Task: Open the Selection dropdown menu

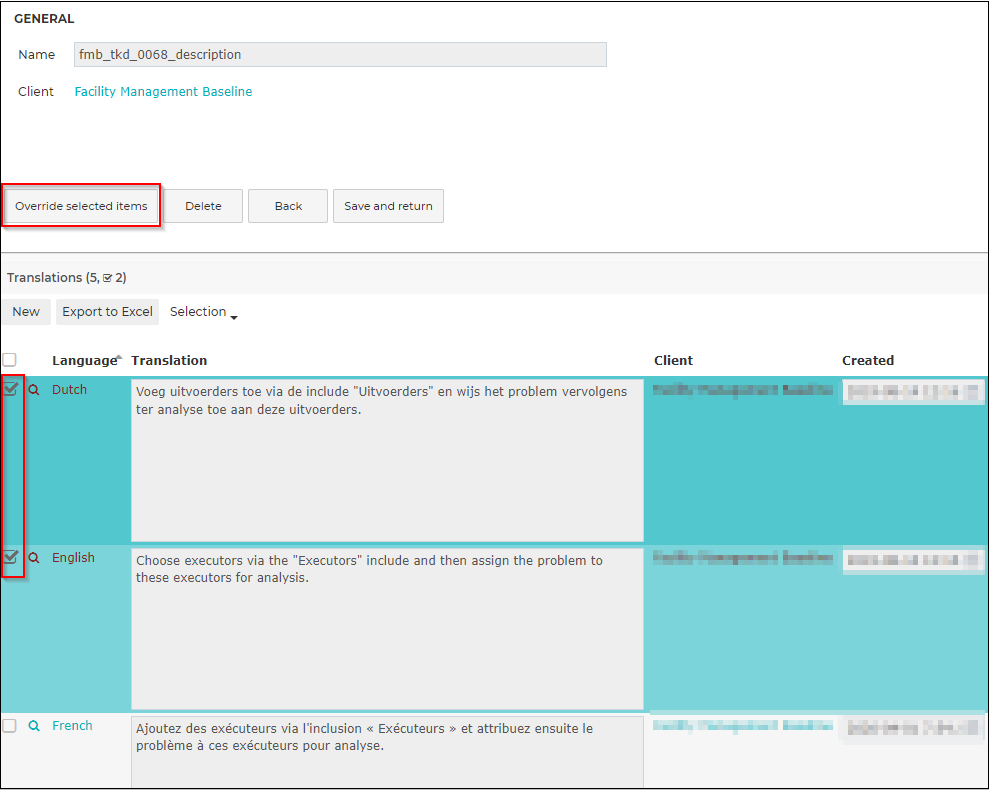Action: click(203, 312)
